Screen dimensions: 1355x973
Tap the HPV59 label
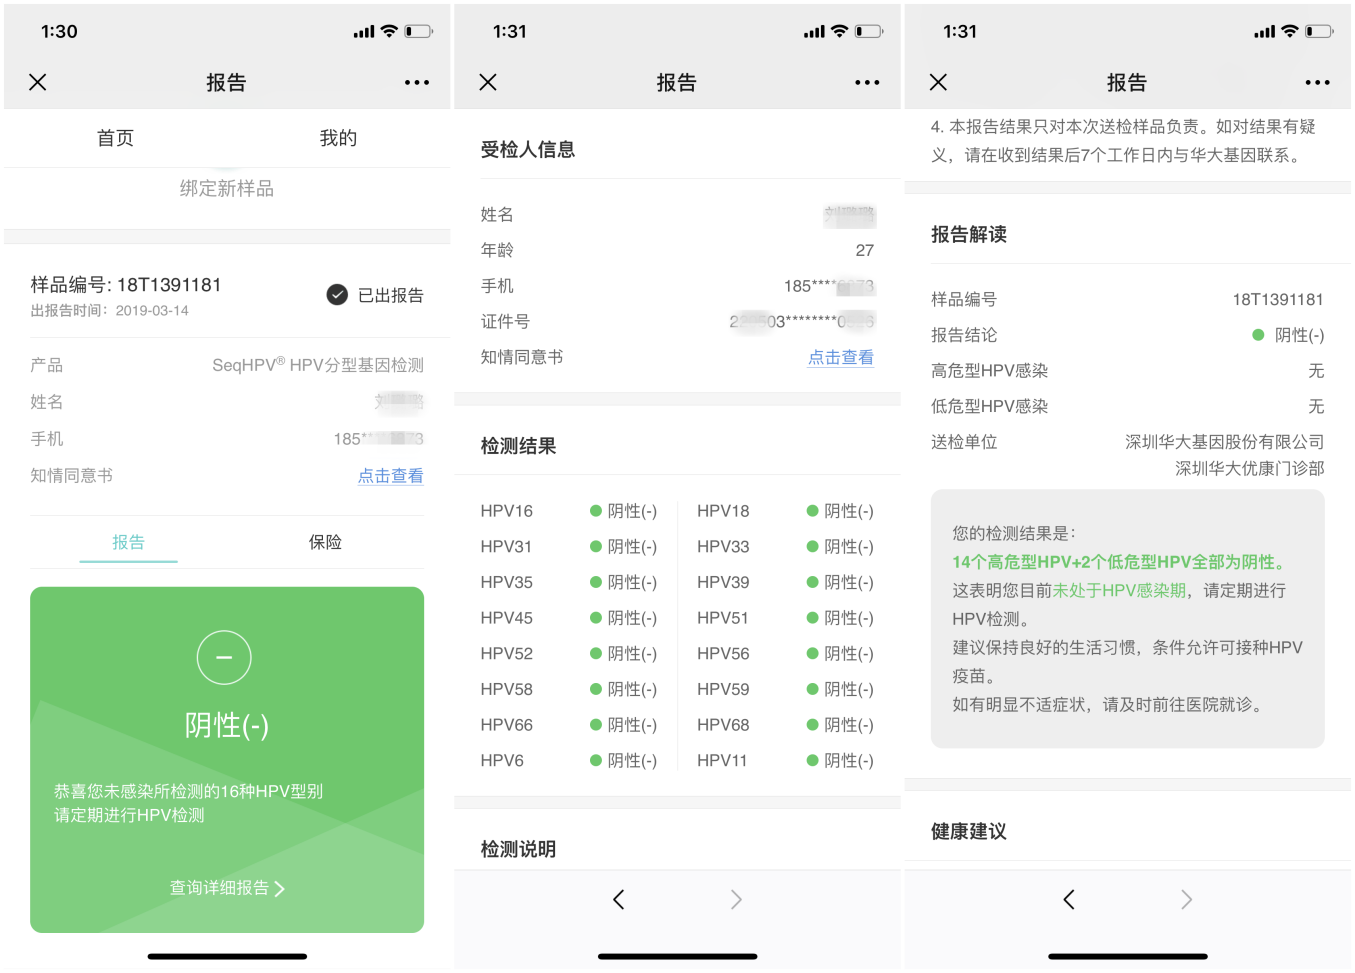coord(723,689)
